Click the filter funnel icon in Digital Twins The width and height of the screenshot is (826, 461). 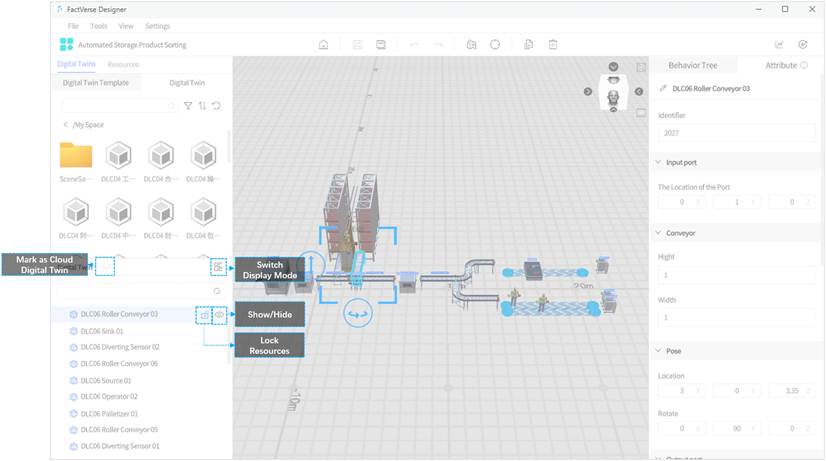click(188, 105)
